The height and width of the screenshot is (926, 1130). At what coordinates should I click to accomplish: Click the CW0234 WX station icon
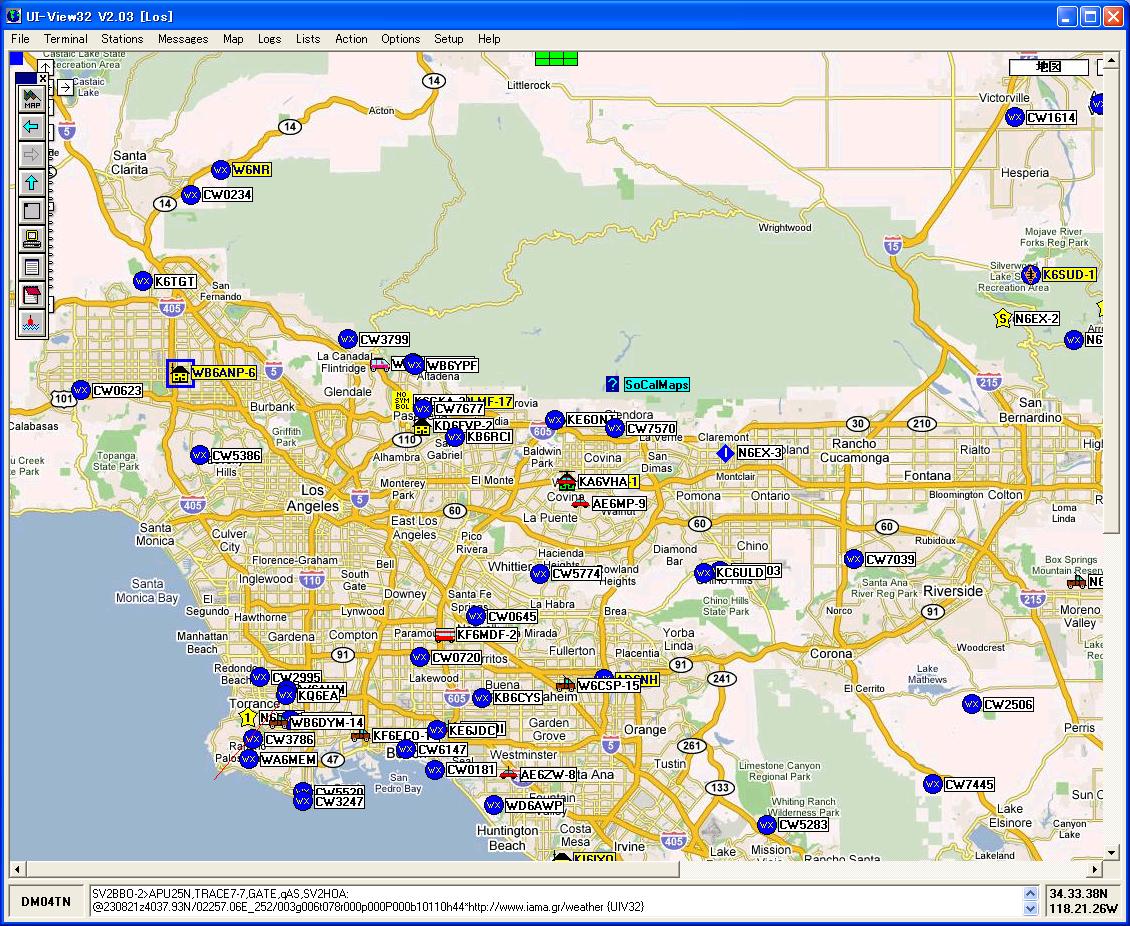(190, 195)
